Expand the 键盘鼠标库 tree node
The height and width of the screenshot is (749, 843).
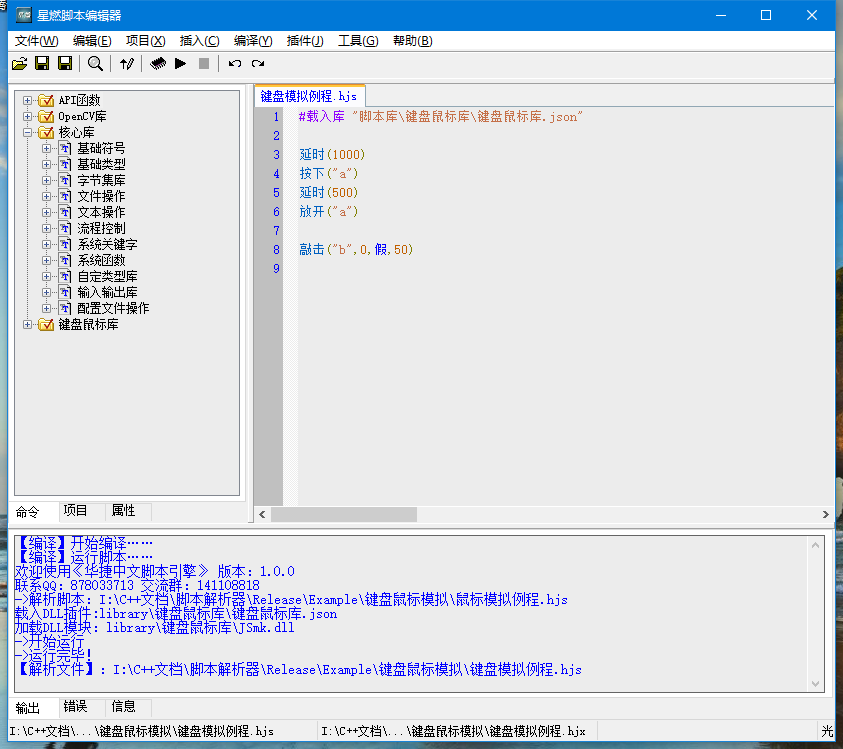pyautogui.click(x=27, y=324)
